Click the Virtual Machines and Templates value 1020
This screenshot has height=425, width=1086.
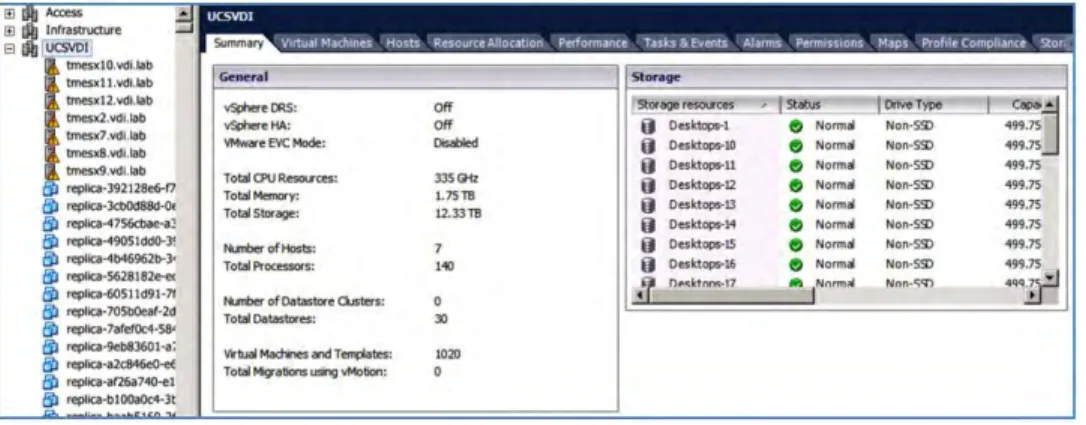point(447,354)
